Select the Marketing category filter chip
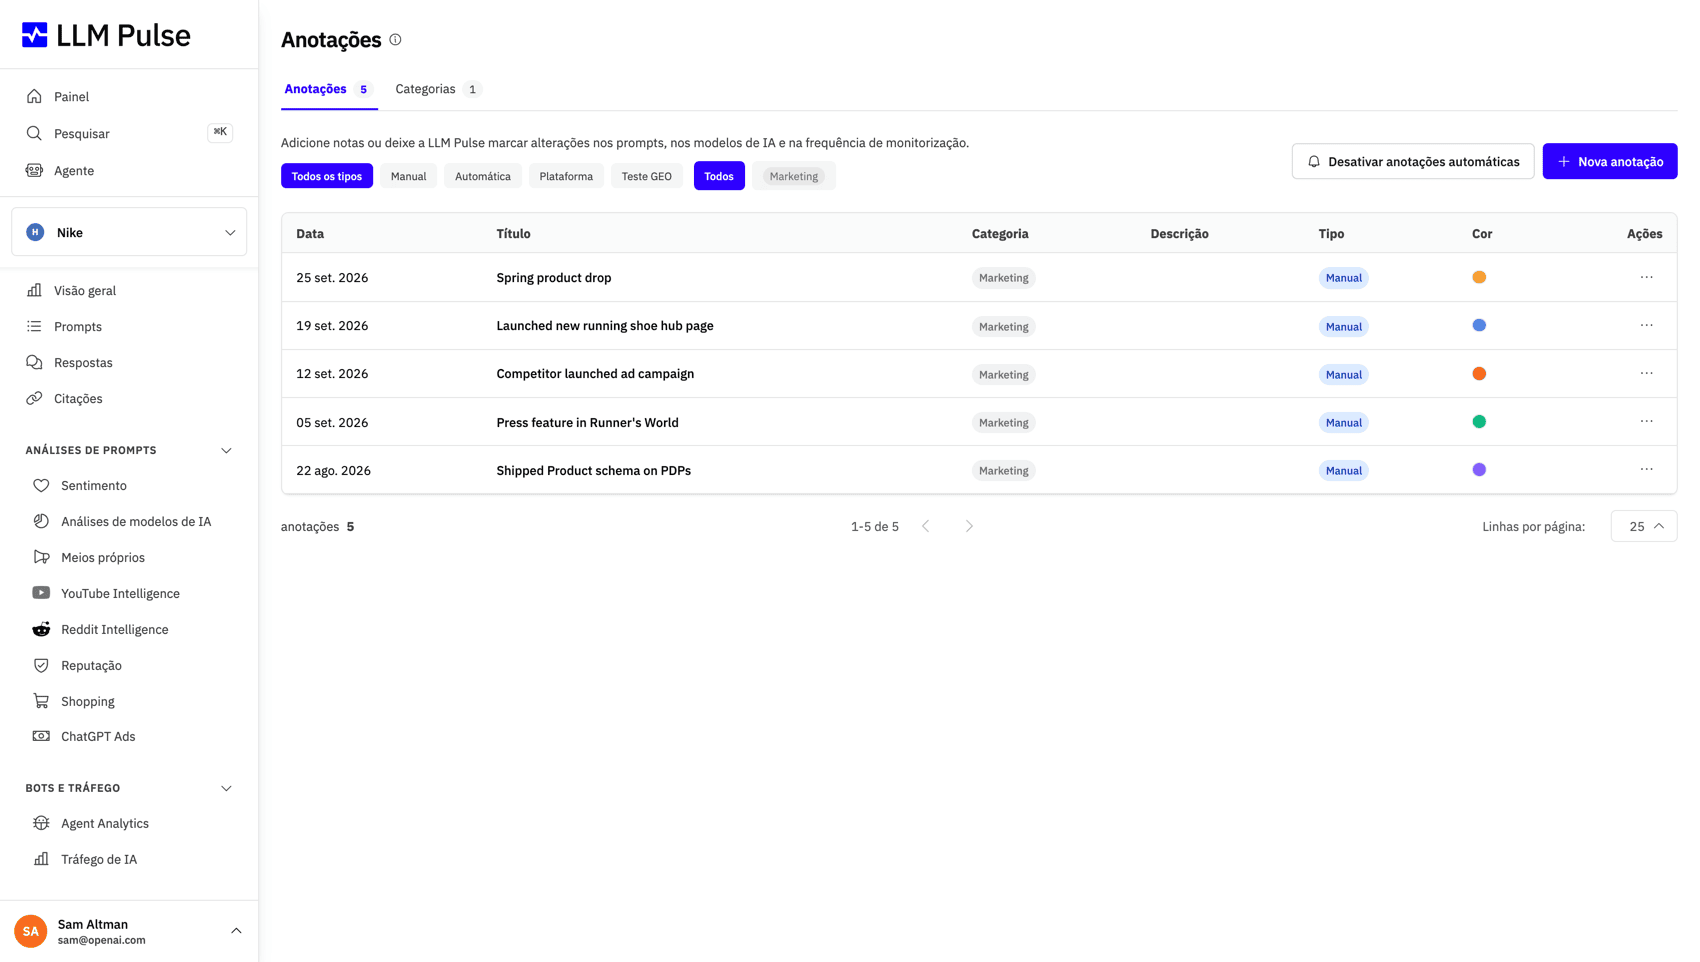The width and height of the screenshot is (1700, 962). point(794,176)
